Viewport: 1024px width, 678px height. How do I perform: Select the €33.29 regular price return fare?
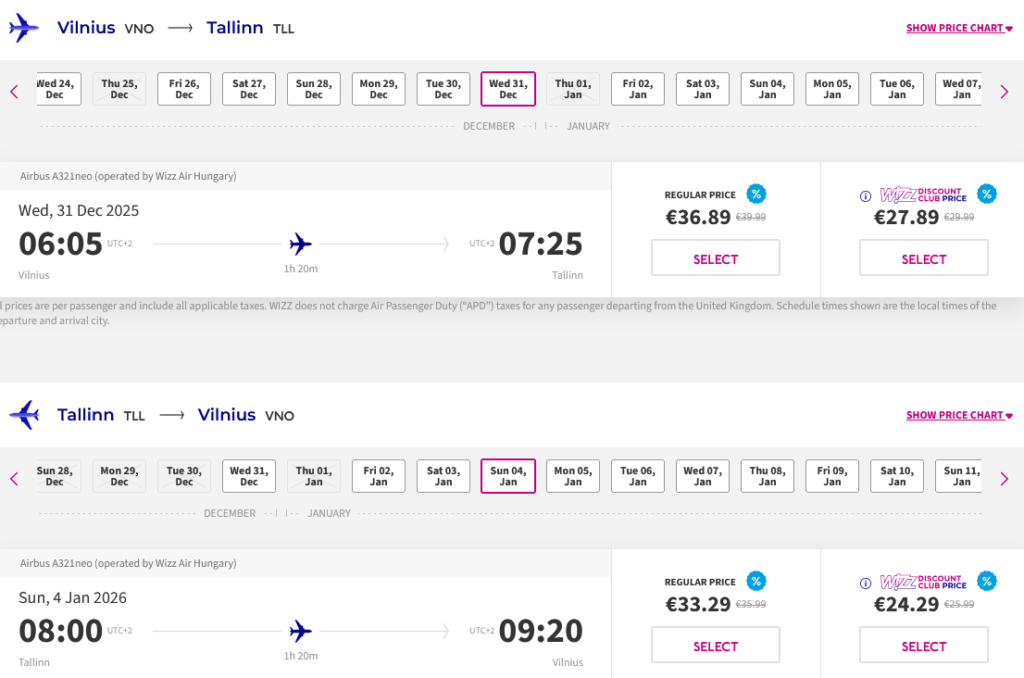click(715, 645)
